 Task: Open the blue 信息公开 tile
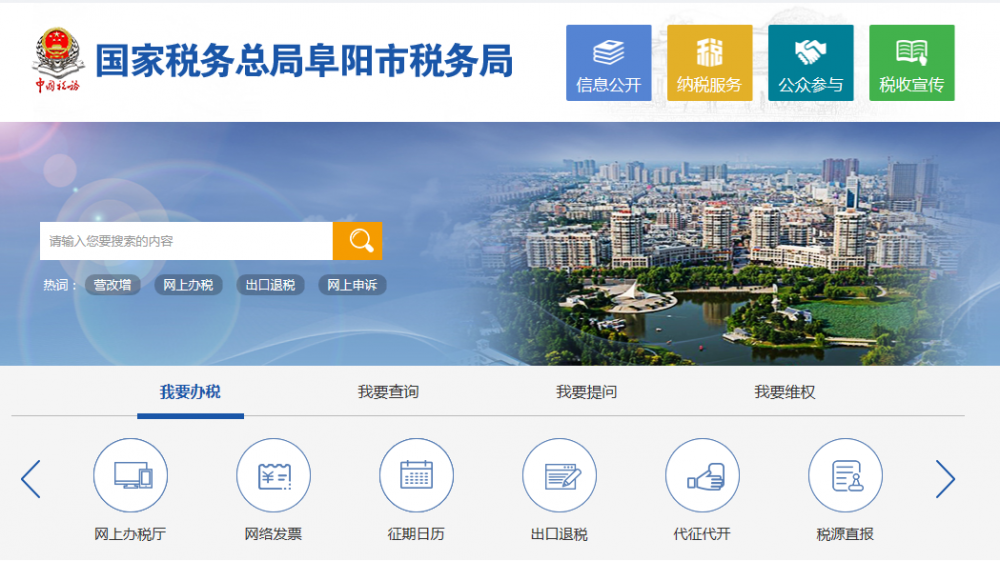click(x=608, y=63)
